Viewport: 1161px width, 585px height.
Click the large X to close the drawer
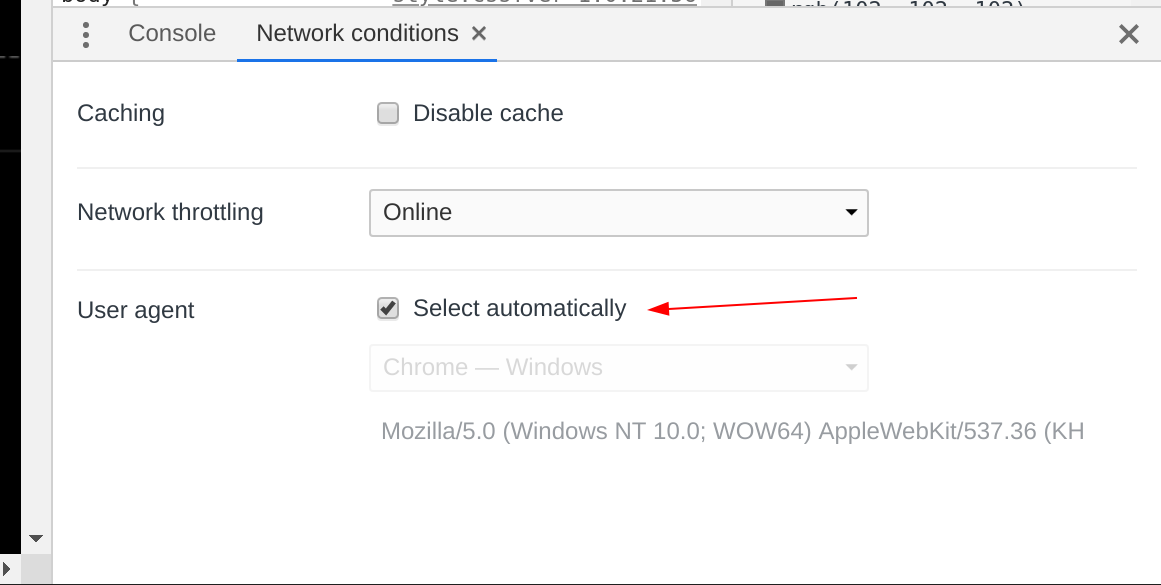[x=1129, y=33]
